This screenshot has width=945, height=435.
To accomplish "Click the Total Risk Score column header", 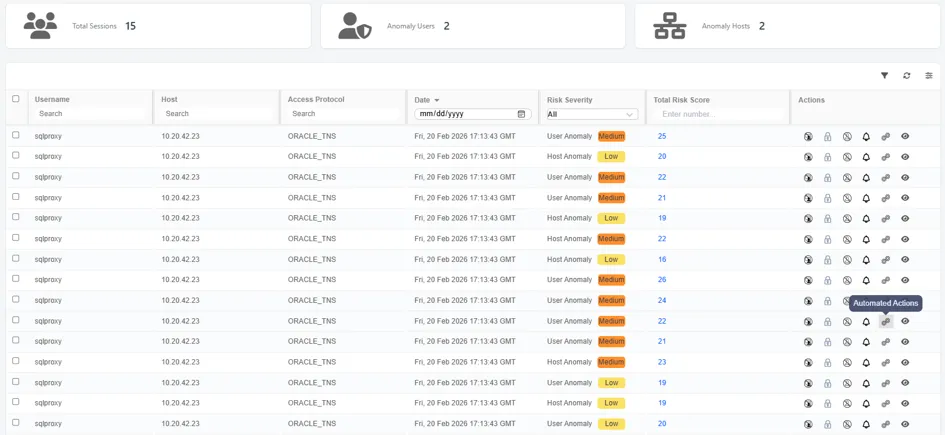I will coord(681,99).
